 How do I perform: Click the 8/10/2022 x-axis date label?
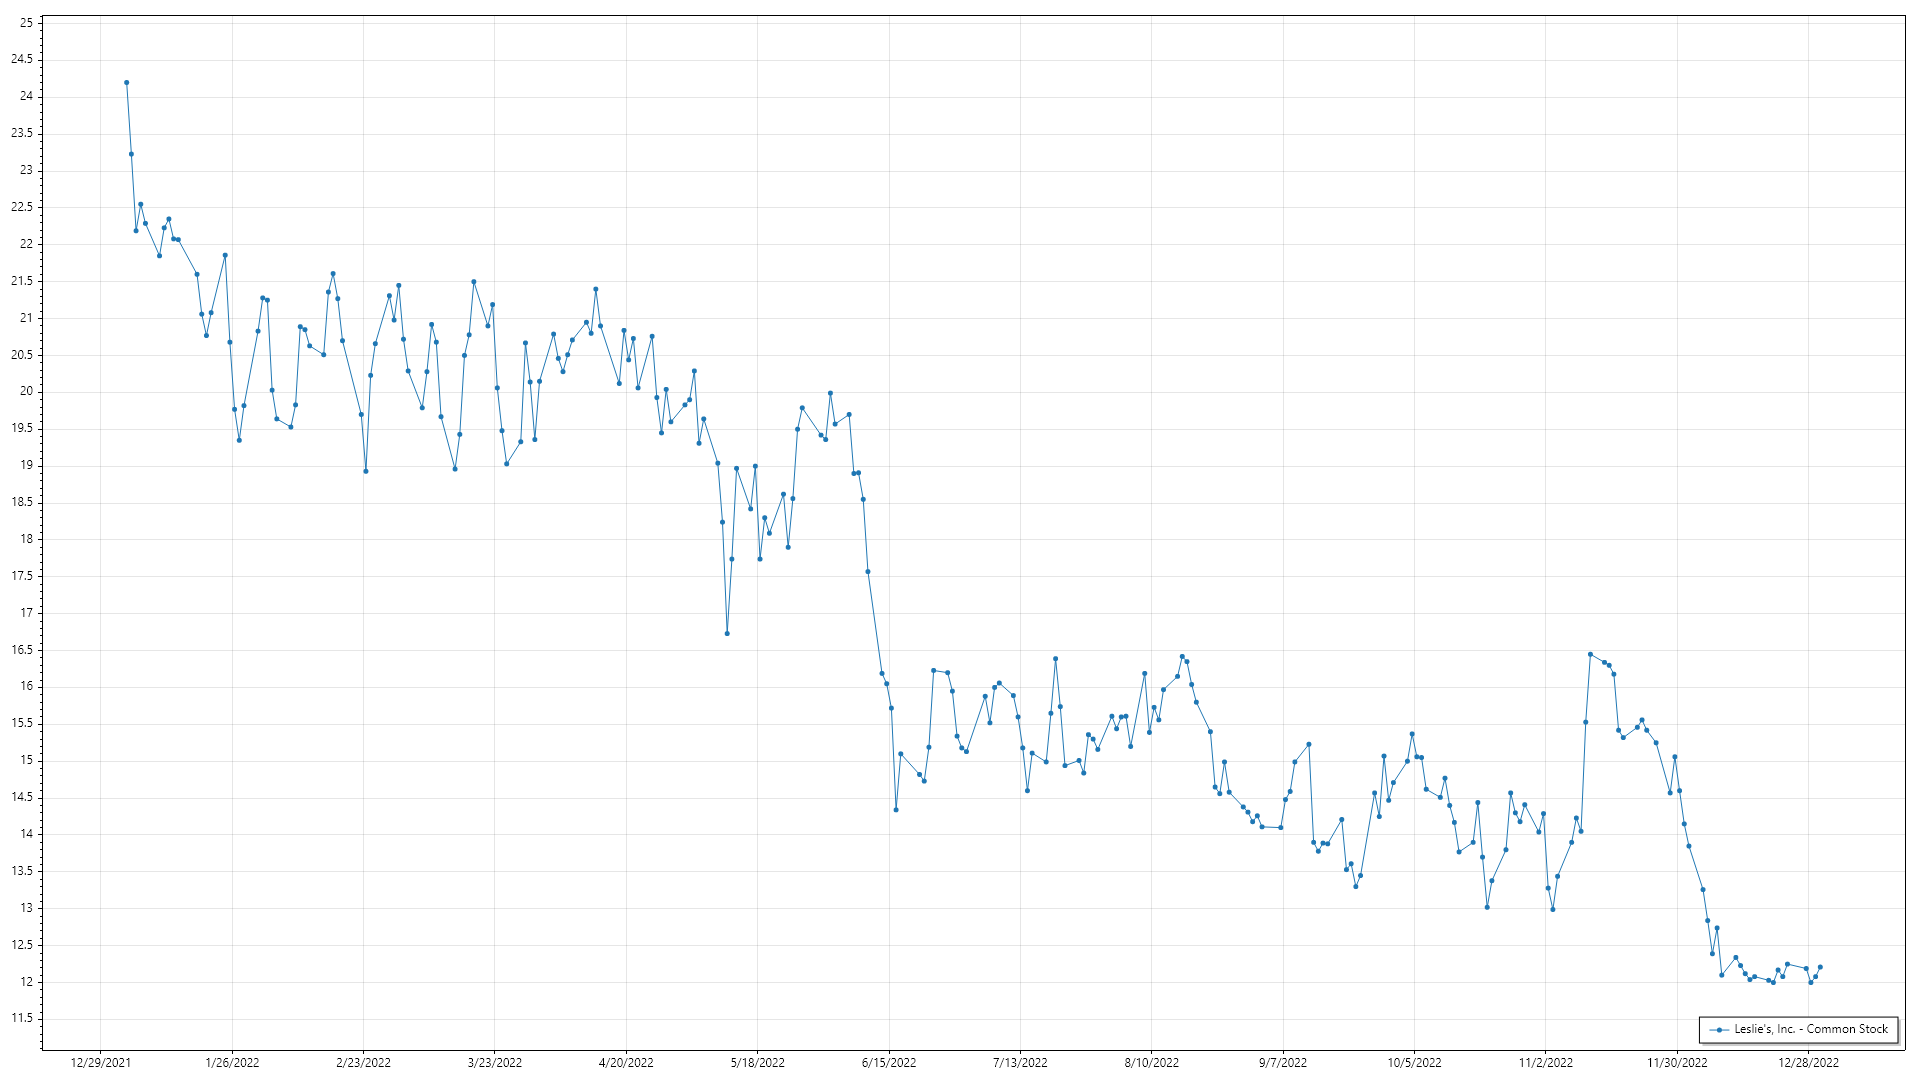(x=1152, y=1063)
